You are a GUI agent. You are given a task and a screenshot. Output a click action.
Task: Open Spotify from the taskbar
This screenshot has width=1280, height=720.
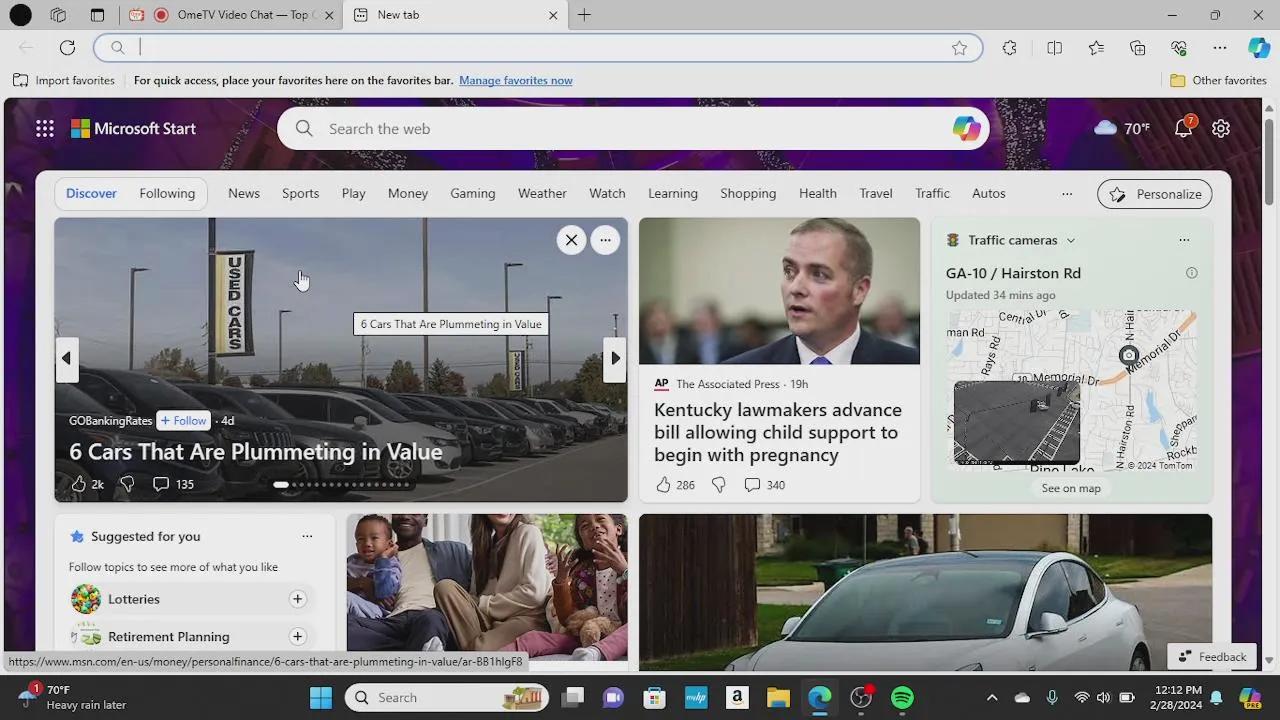[902, 698]
